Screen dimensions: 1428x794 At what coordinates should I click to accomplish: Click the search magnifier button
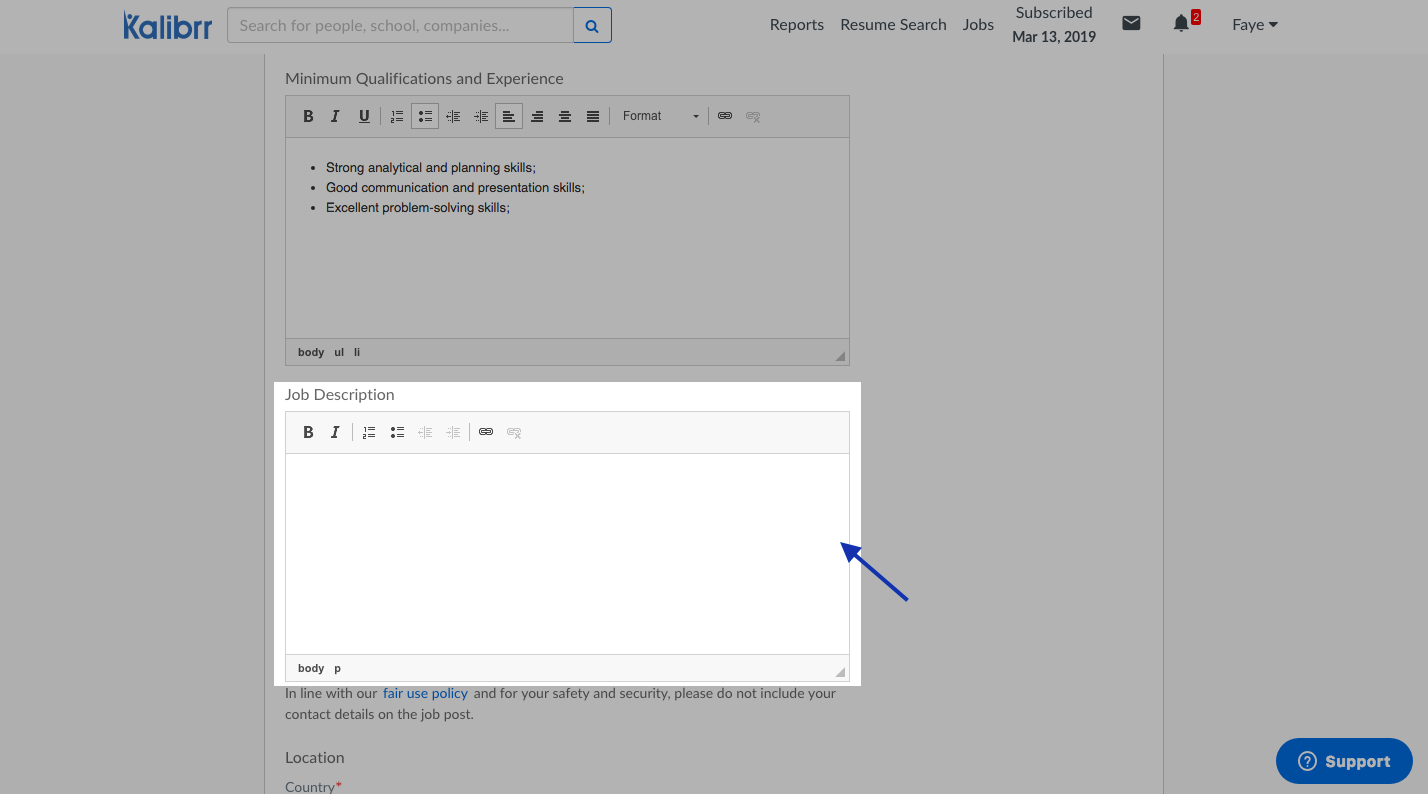592,26
